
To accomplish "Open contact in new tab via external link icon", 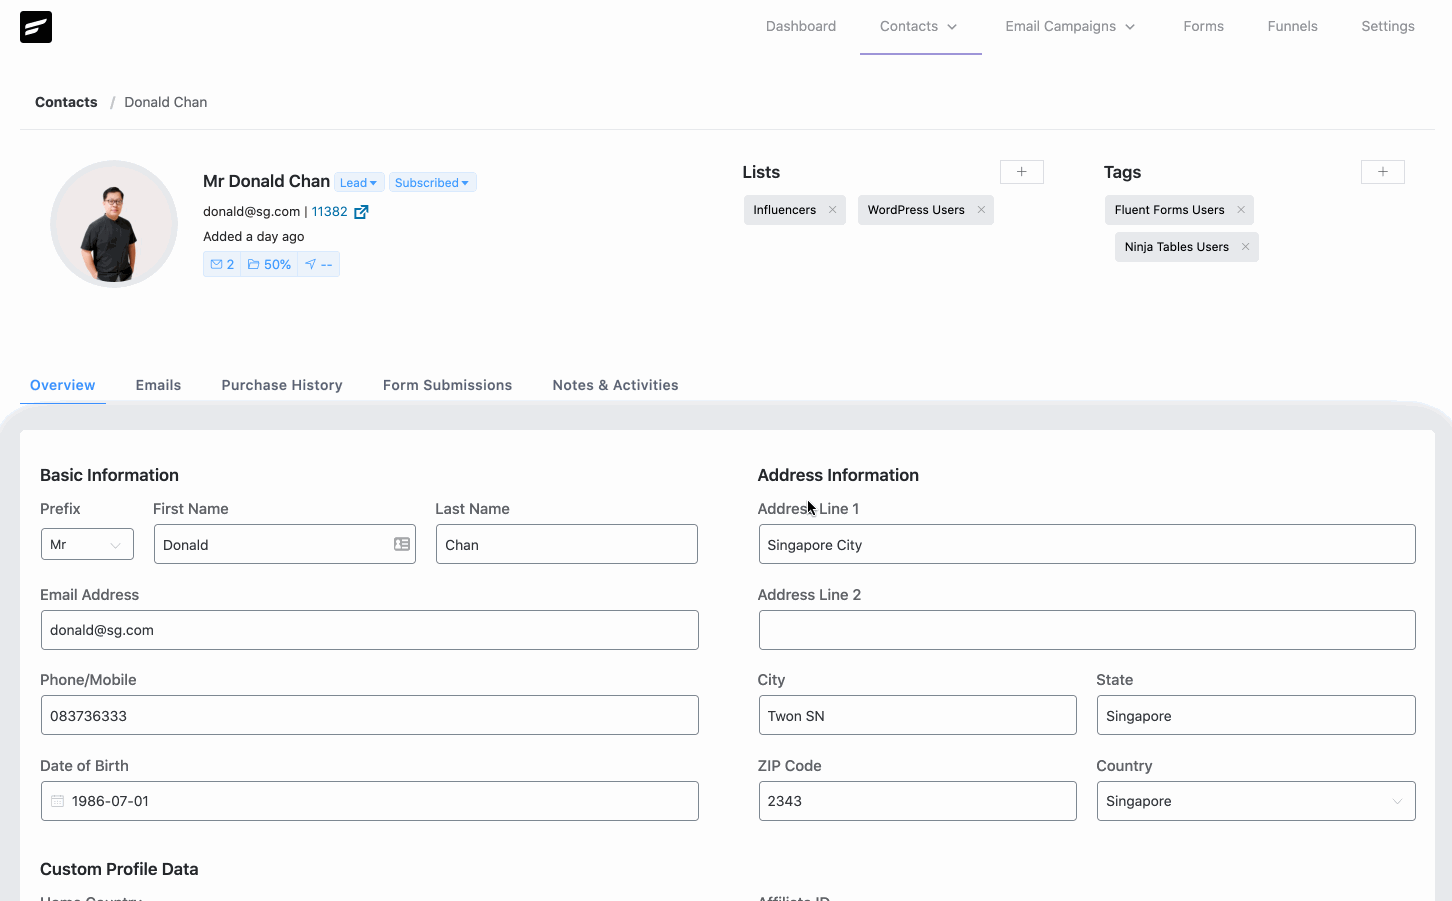I will pyautogui.click(x=360, y=211).
